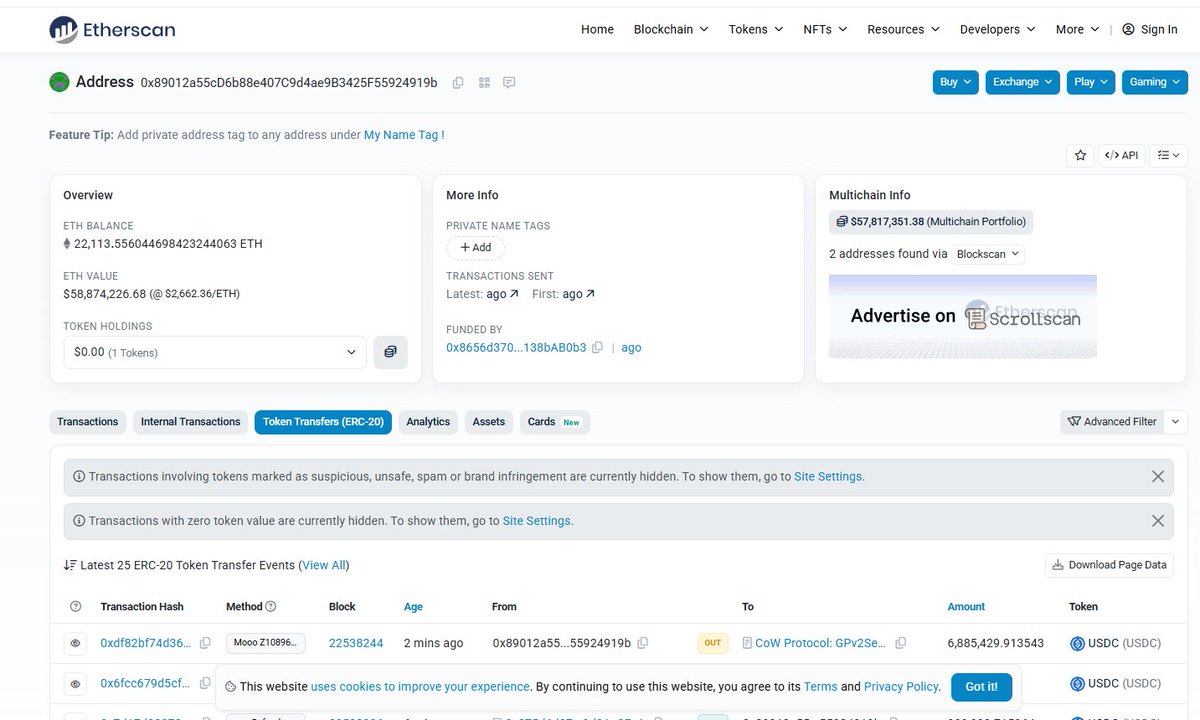Open the Resources menu
The width and height of the screenshot is (1200, 720).
(x=903, y=29)
